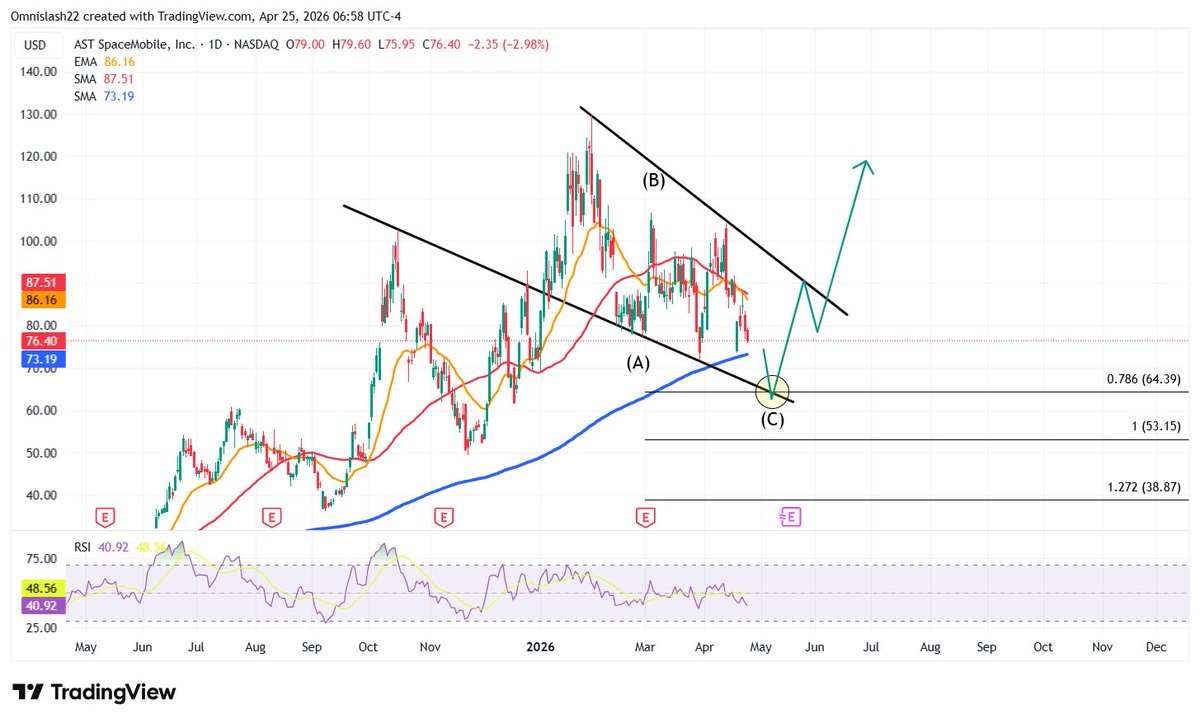The image size is (1200, 723).
Task: Click the purple upcoming earnings marker
Action: [790, 517]
